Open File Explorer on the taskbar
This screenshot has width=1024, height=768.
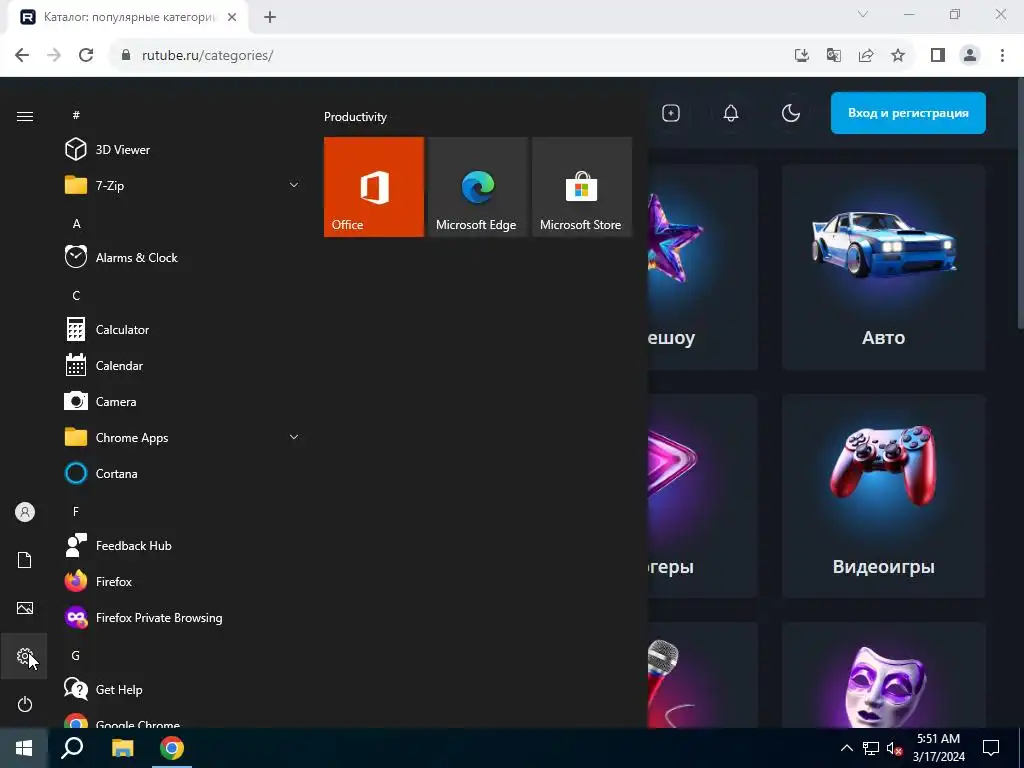122,748
